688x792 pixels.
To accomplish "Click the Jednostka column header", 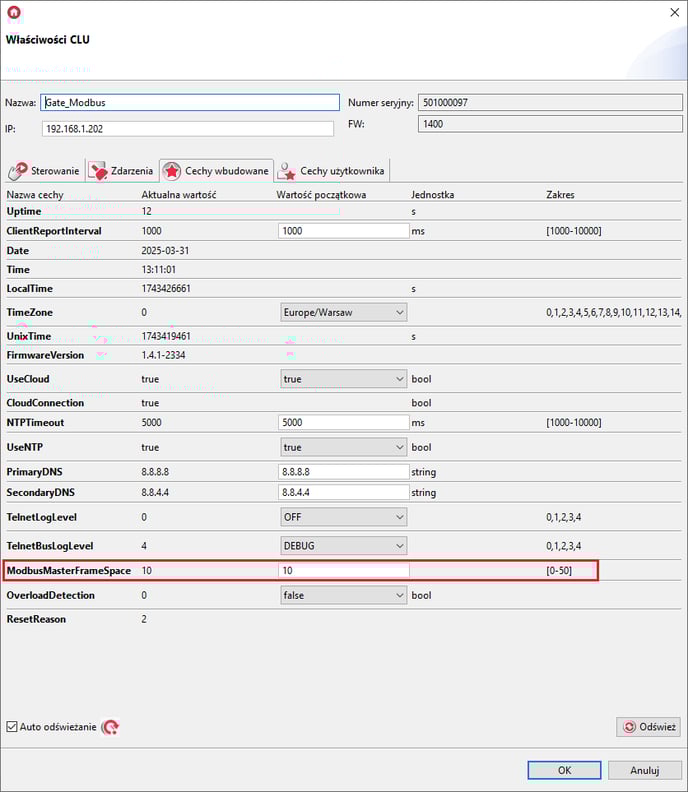I will coord(432,194).
